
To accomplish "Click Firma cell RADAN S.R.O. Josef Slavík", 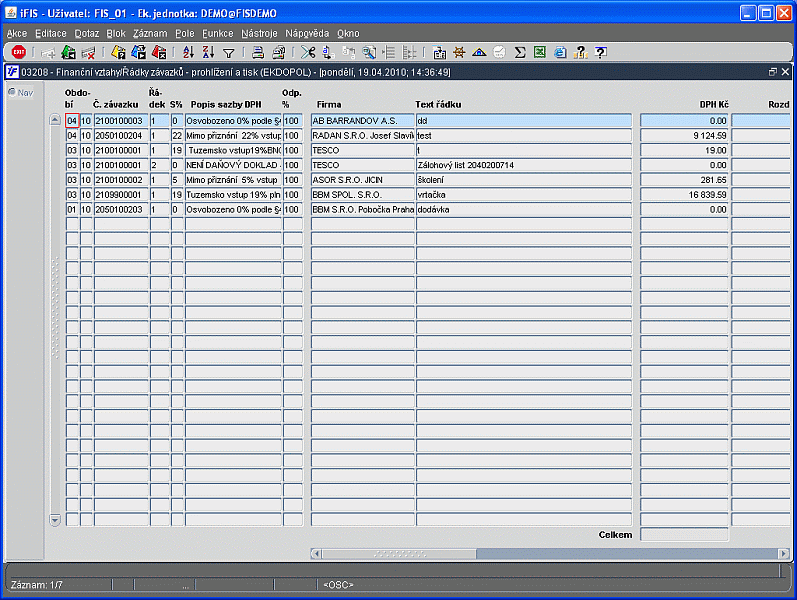I will (x=362, y=135).
